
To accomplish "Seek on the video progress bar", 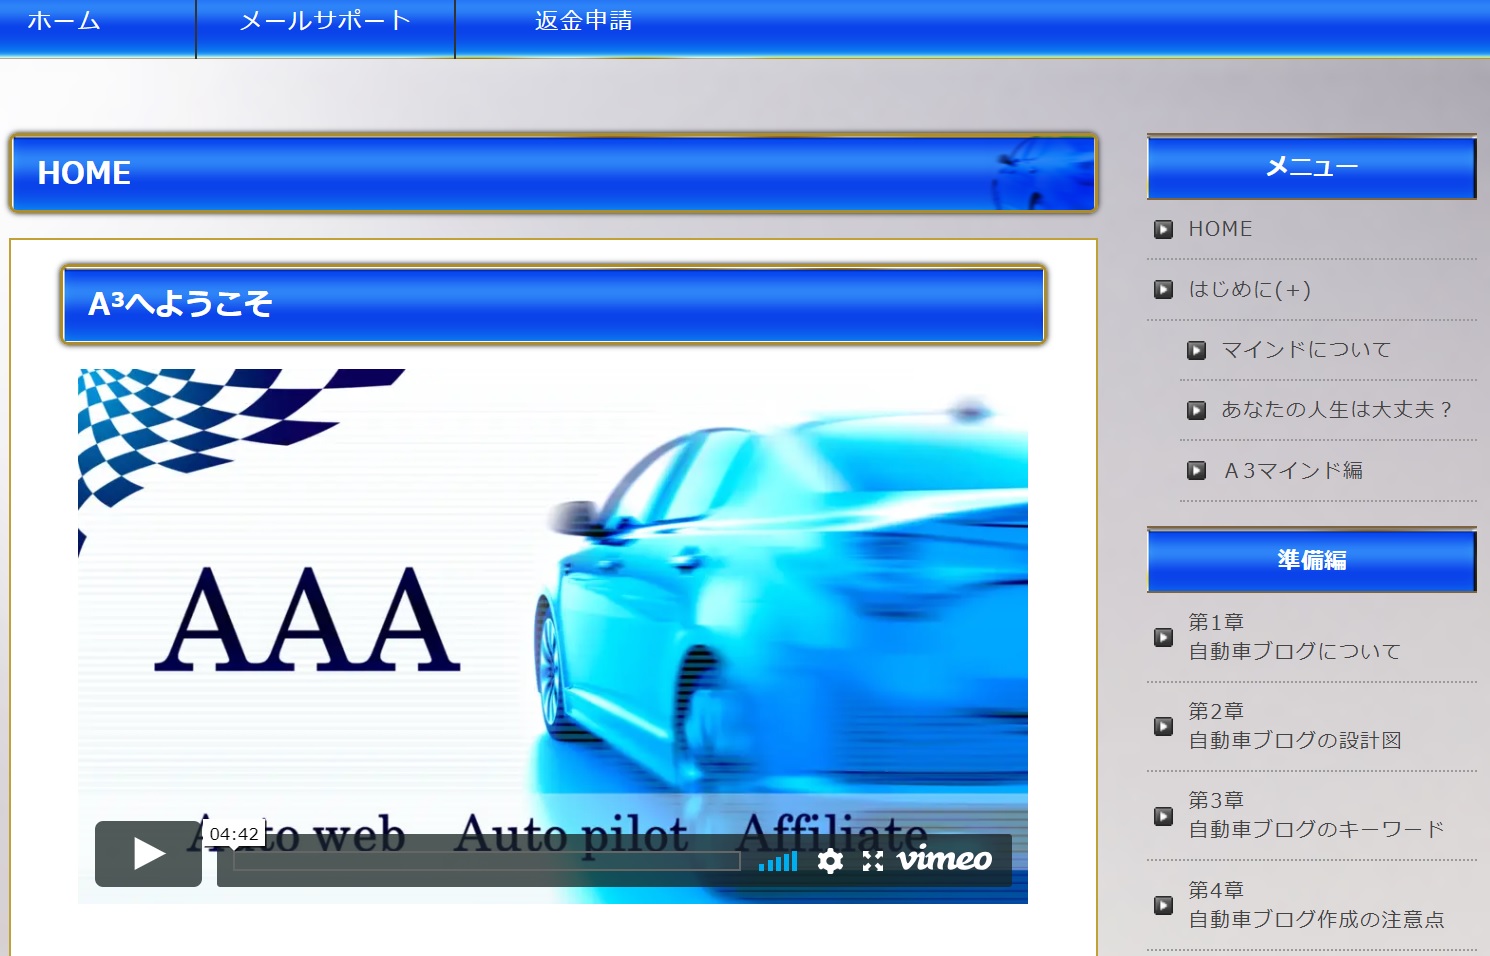I will click(x=486, y=862).
